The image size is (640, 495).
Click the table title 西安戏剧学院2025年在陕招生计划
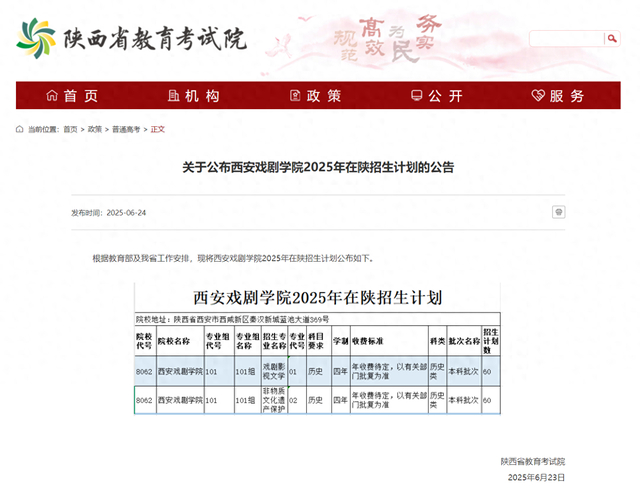(x=318, y=297)
